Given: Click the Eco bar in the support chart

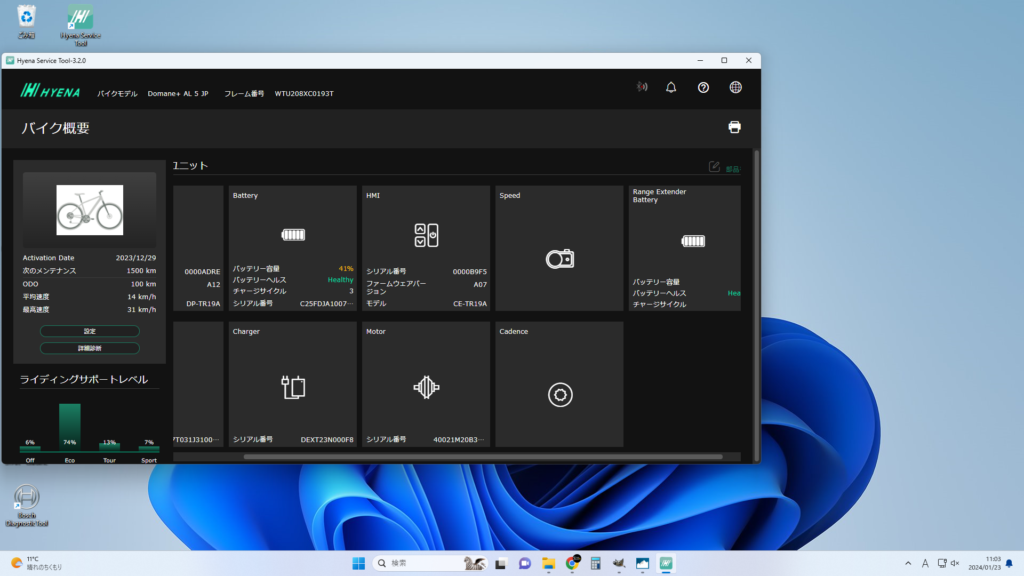Looking at the screenshot, I should 69,427.
